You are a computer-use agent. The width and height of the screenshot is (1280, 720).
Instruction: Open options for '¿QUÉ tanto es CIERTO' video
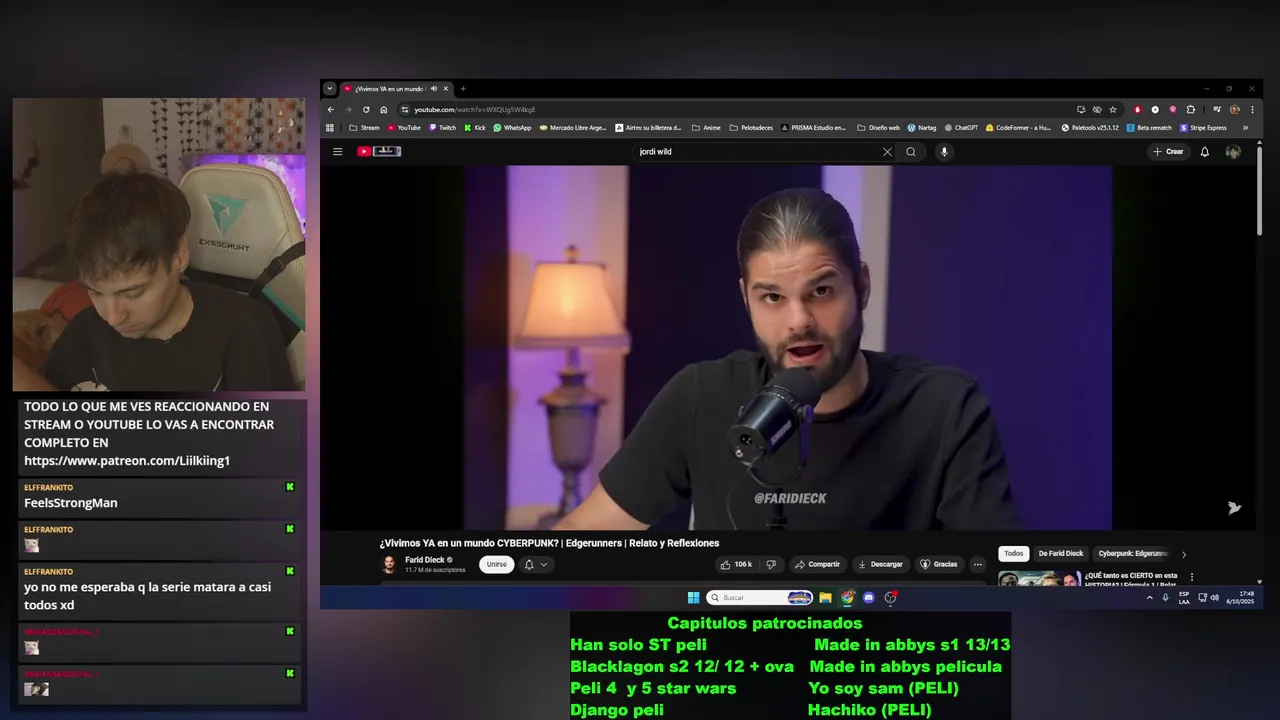click(1191, 577)
